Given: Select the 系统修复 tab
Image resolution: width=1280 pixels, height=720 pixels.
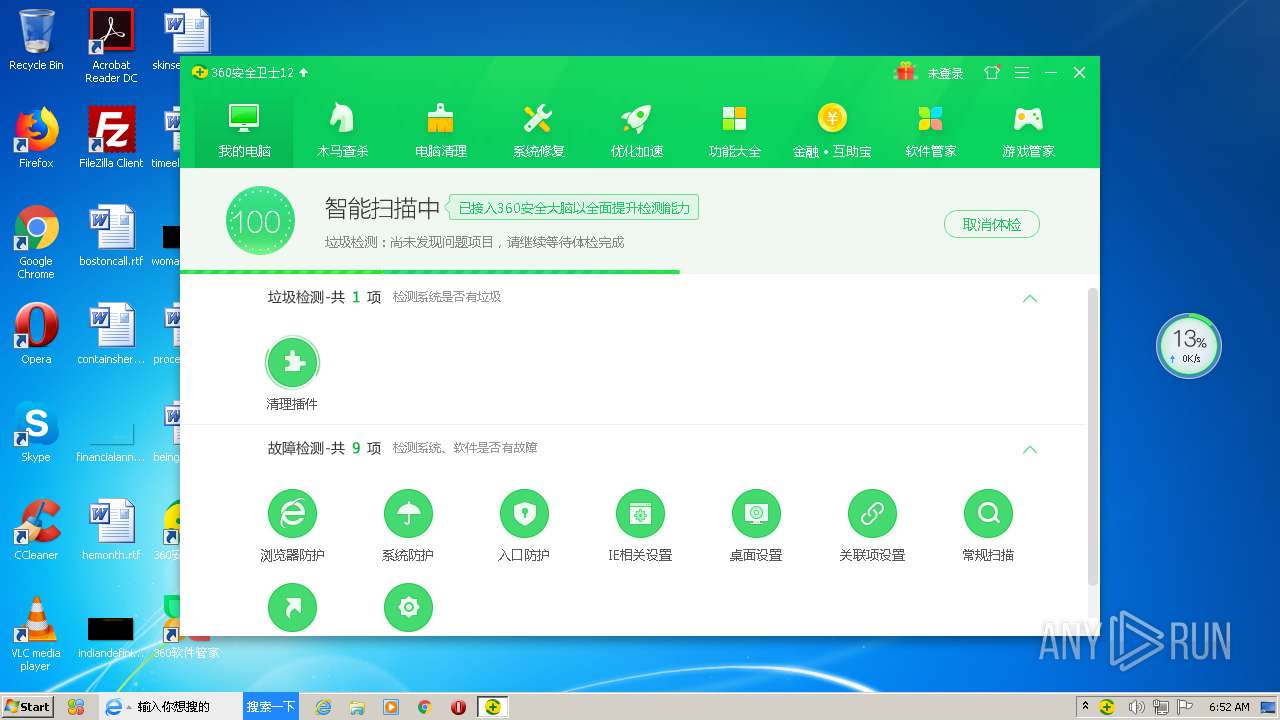Looking at the screenshot, I should 538,130.
